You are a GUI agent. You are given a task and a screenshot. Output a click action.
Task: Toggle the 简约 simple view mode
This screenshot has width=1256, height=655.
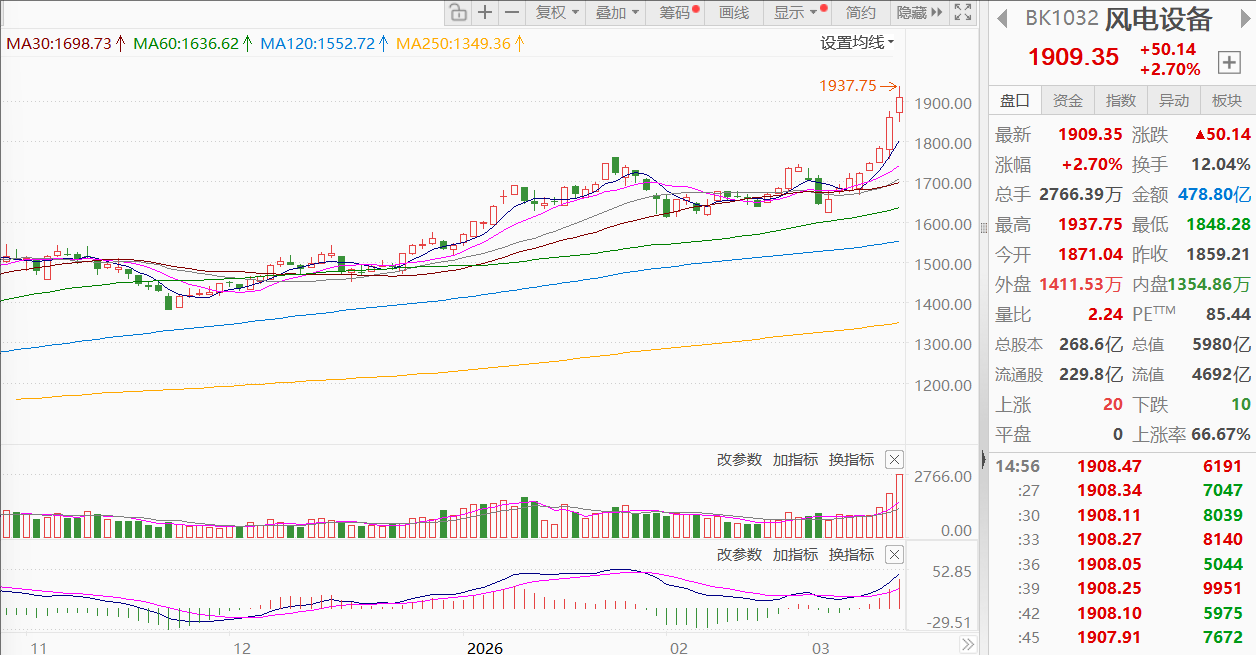(860, 13)
